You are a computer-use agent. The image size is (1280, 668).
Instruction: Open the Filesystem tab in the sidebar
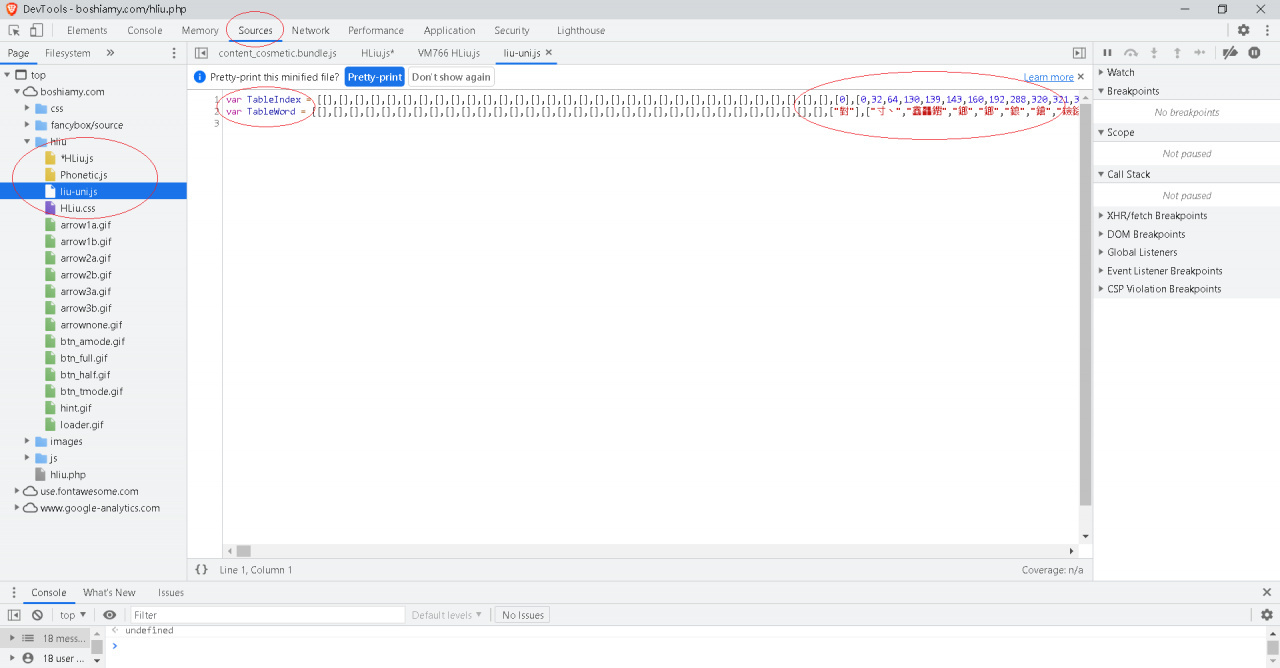click(68, 52)
